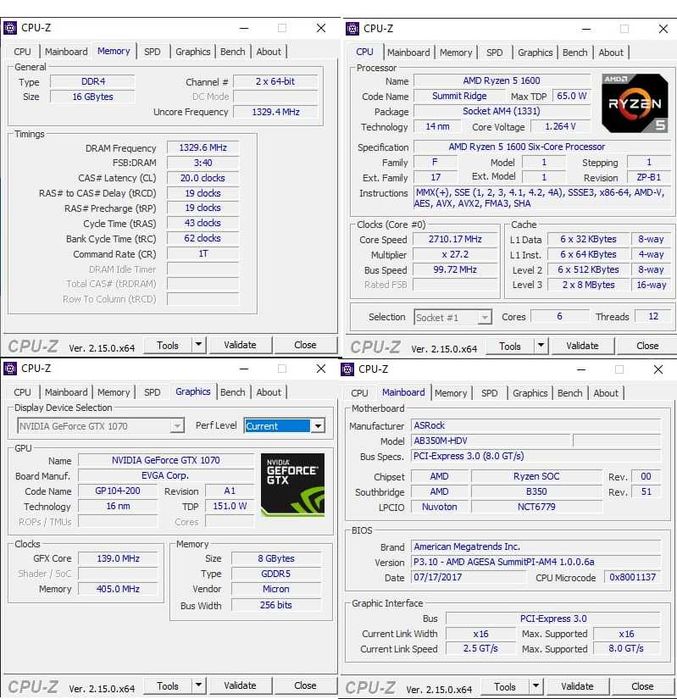Click Close button in Graphics window
This screenshot has width=677, height=699.
pyautogui.click(x=305, y=686)
